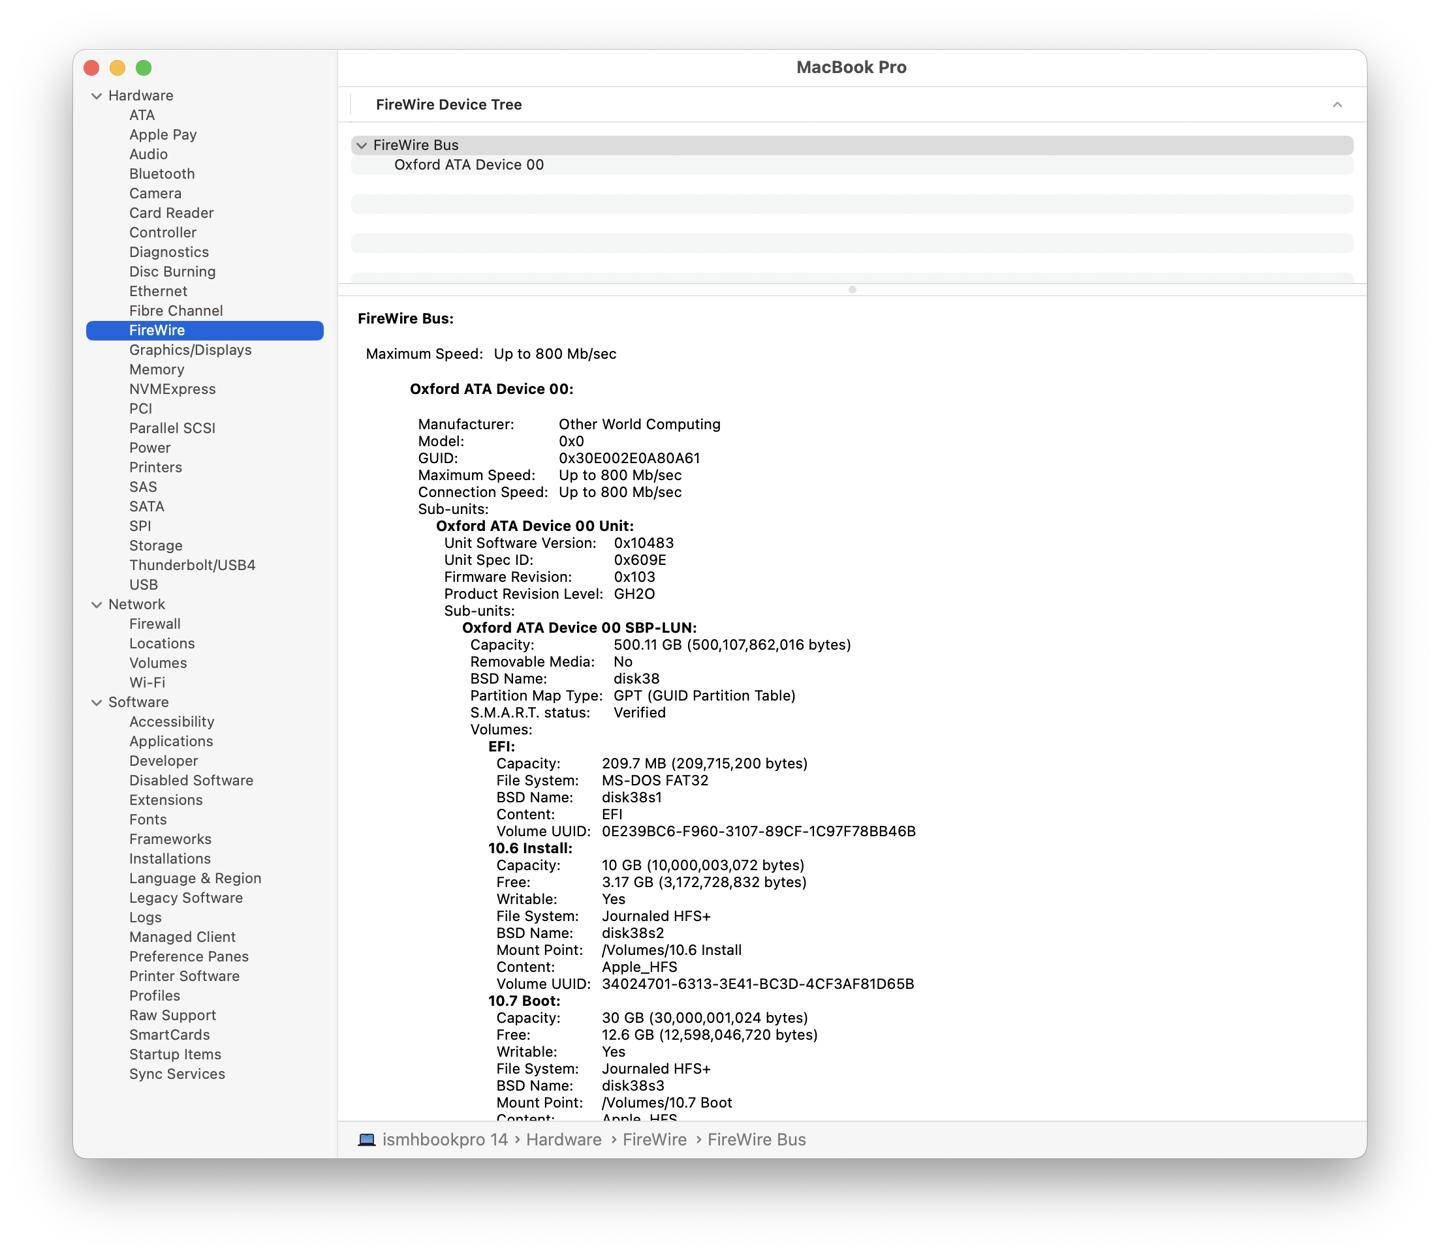Select Installations entry
Screen dimensions: 1440x1255
tap(170, 859)
